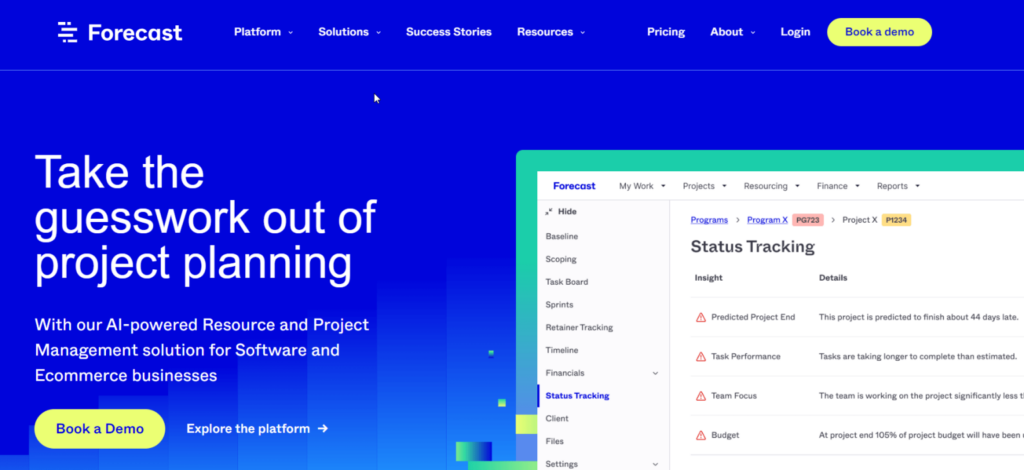Click the Team Focus warning icon
The height and width of the screenshot is (470, 1024).
click(701, 396)
